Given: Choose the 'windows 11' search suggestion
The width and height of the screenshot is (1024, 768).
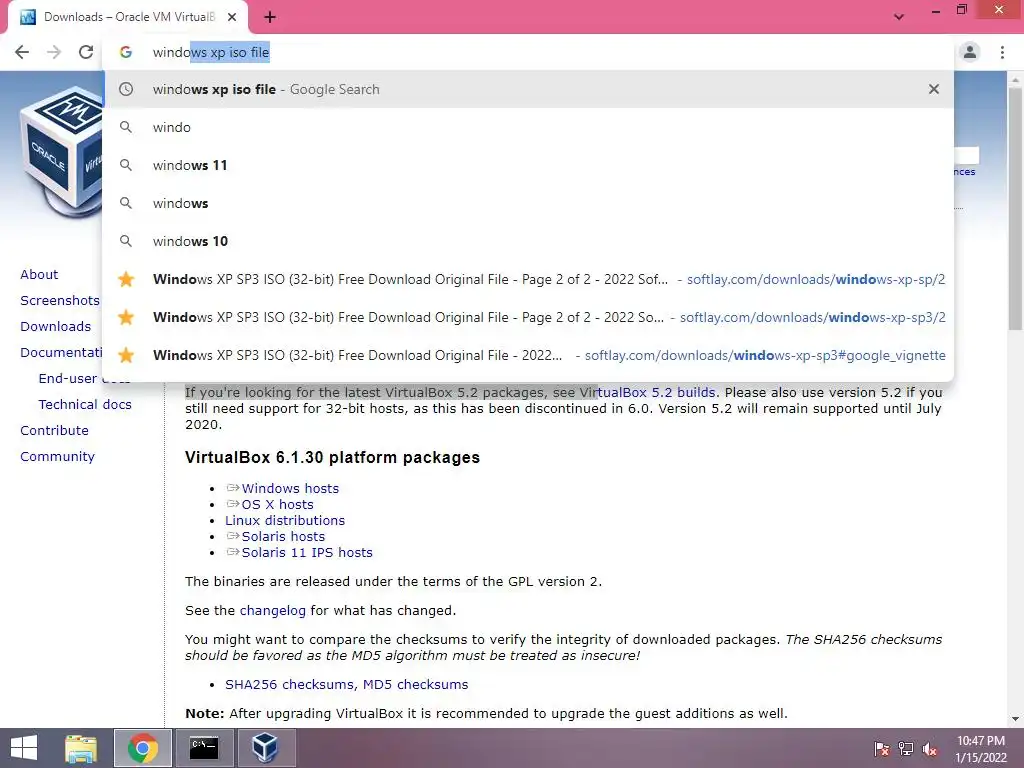Looking at the screenshot, I should [x=530, y=165].
